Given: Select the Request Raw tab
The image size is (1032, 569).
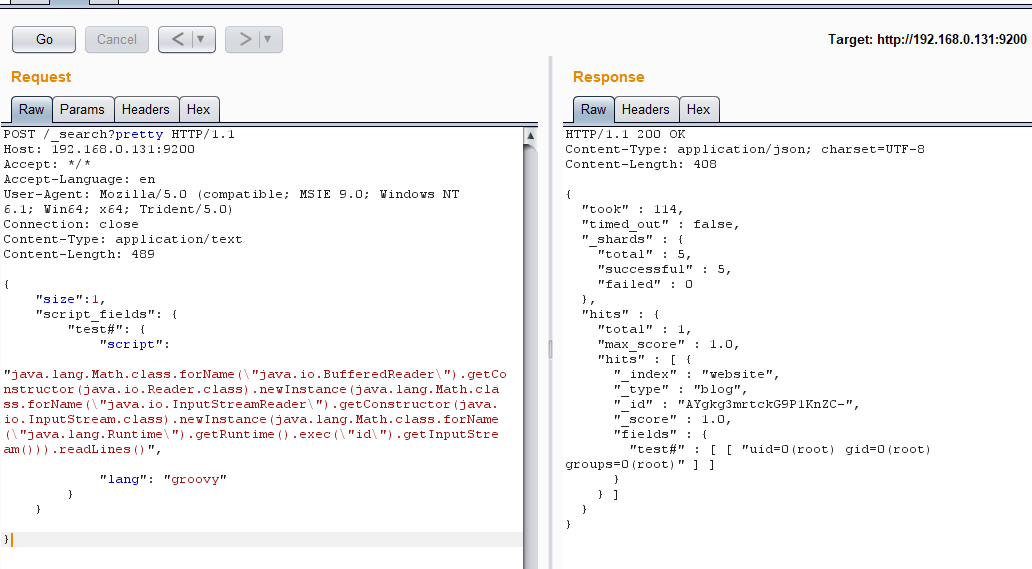Looking at the screenshot, I should (32, 109).
